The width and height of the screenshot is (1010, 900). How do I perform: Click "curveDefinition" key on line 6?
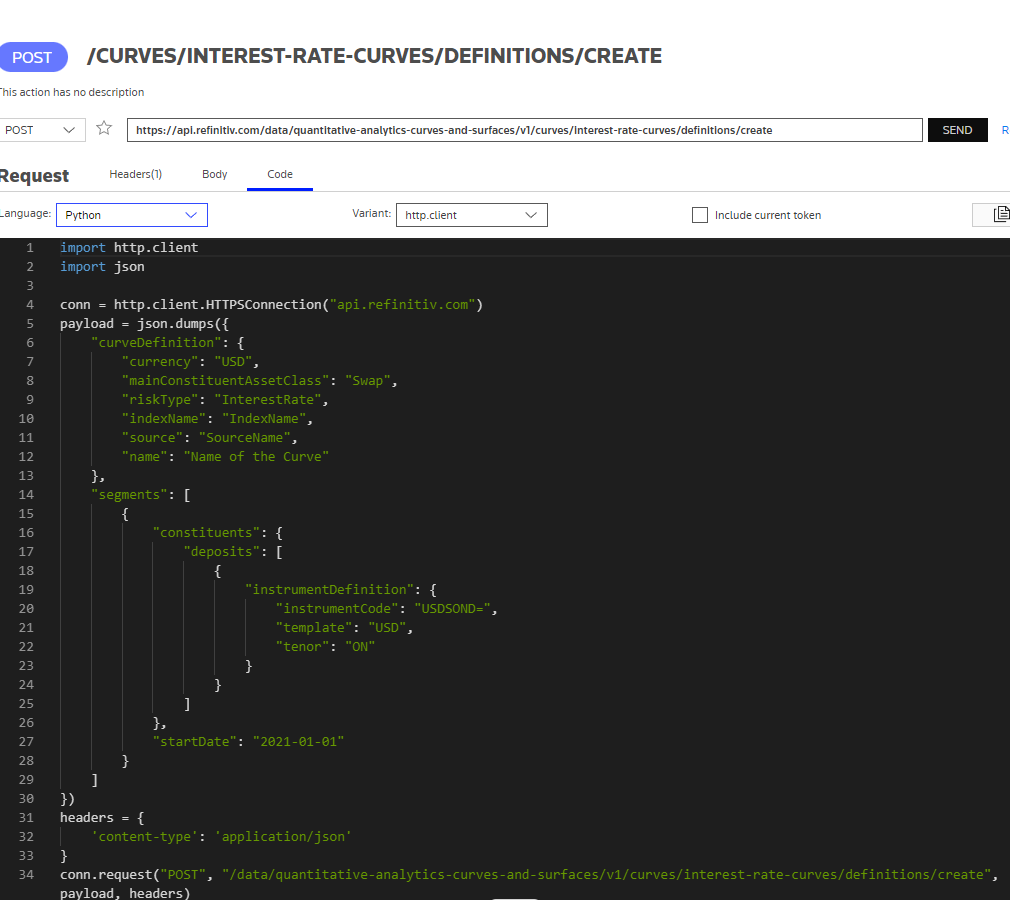pos(156,343)
